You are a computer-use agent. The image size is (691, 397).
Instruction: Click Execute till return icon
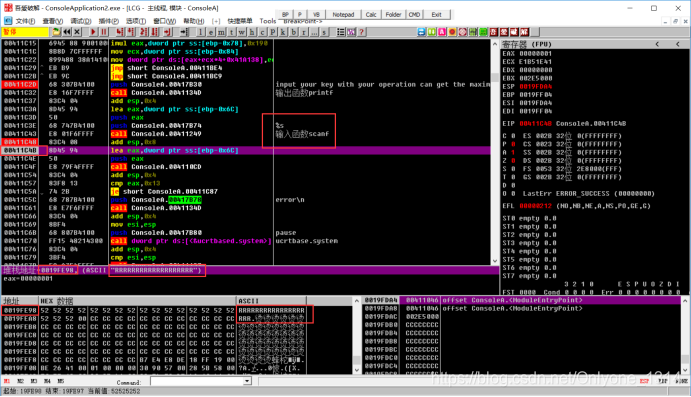click(x=167, y=32)
